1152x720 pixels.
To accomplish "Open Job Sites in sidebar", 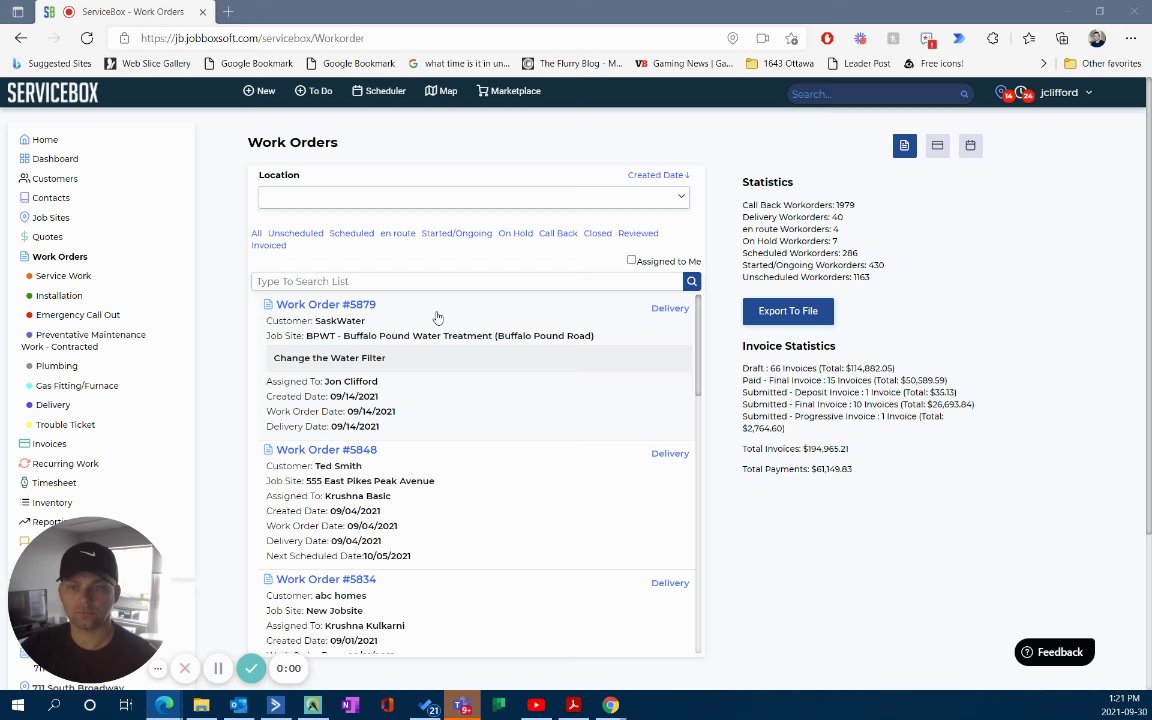I will coord(45,217).
